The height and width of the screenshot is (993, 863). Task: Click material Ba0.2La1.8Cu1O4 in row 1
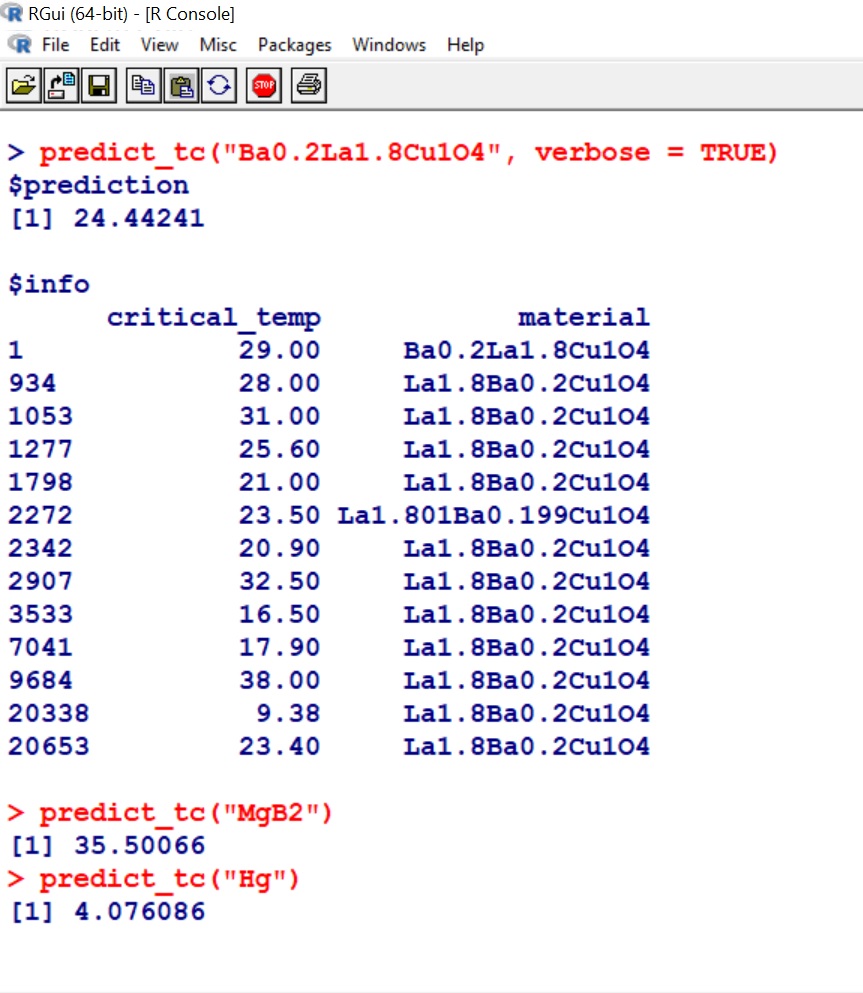527,350
